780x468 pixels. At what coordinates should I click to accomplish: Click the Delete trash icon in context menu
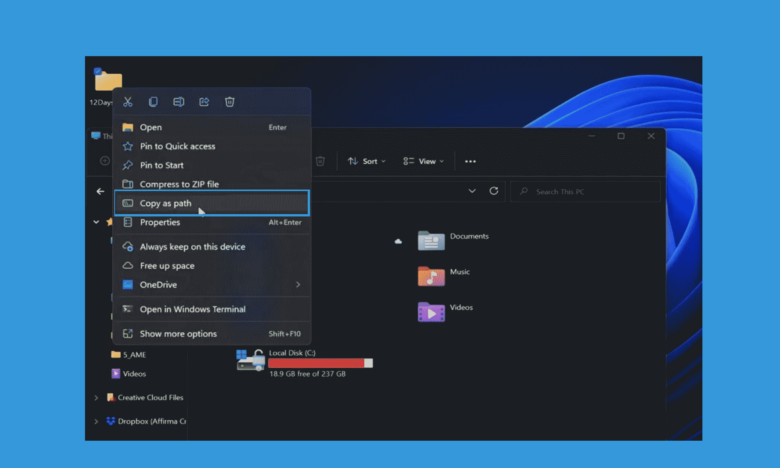coord(230,102)
